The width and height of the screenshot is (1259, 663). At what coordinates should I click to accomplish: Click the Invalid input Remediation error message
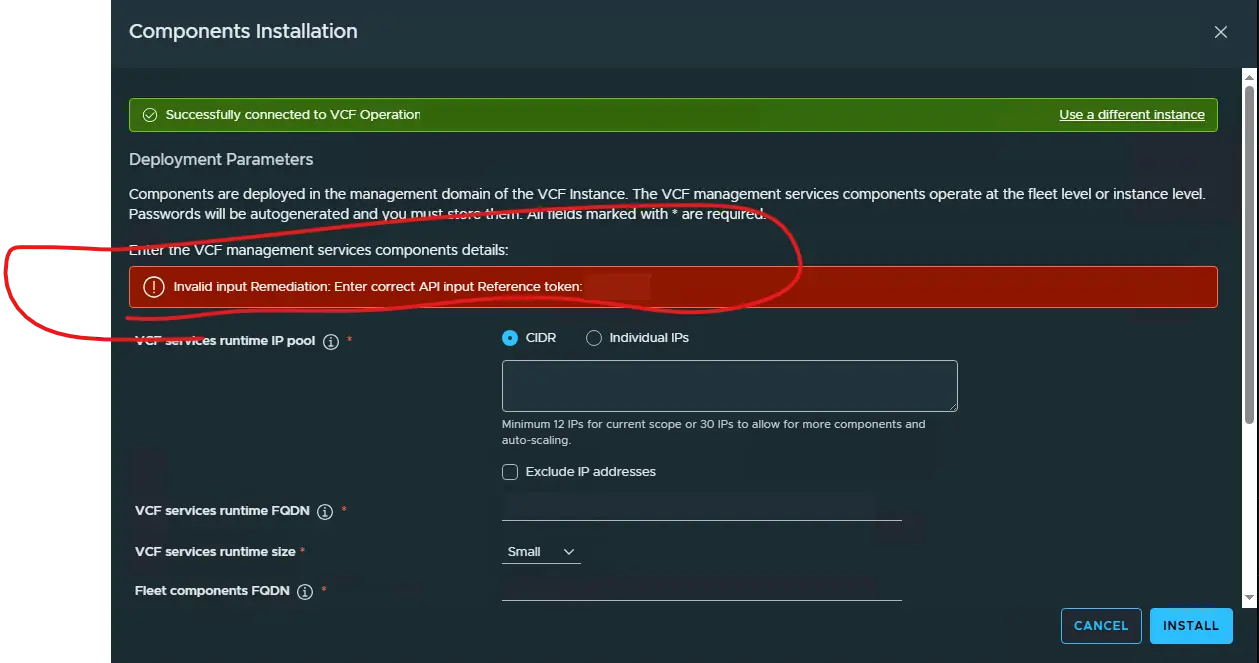point(378,287)
